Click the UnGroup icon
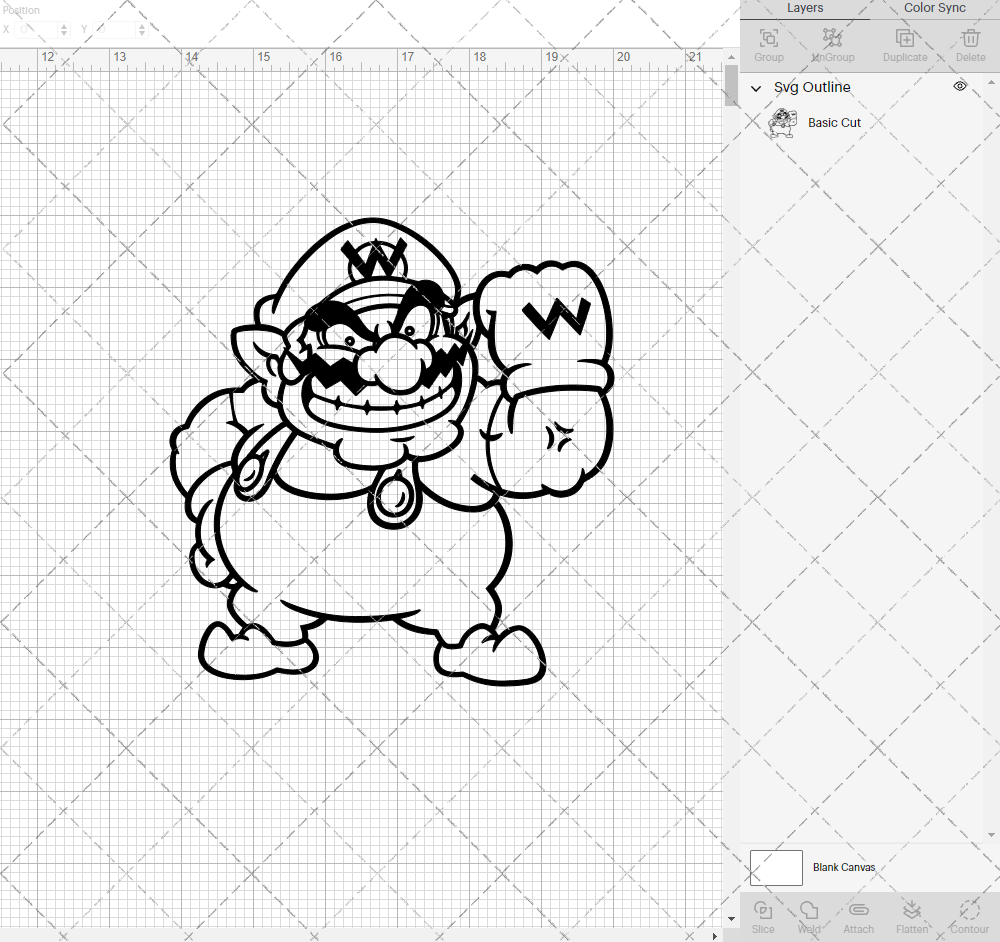This screenshot has width=1000, height=942. point(832,40)
